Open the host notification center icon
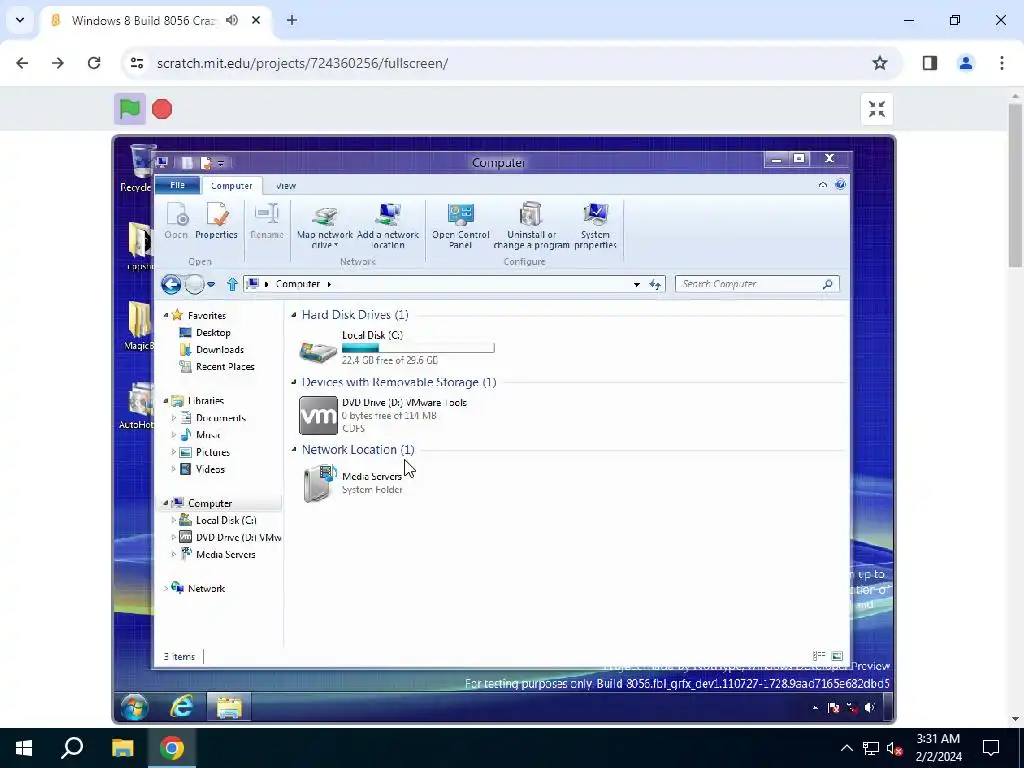Image resolution: width=1024 pixels, height=768 pixels. coord(991,748)
